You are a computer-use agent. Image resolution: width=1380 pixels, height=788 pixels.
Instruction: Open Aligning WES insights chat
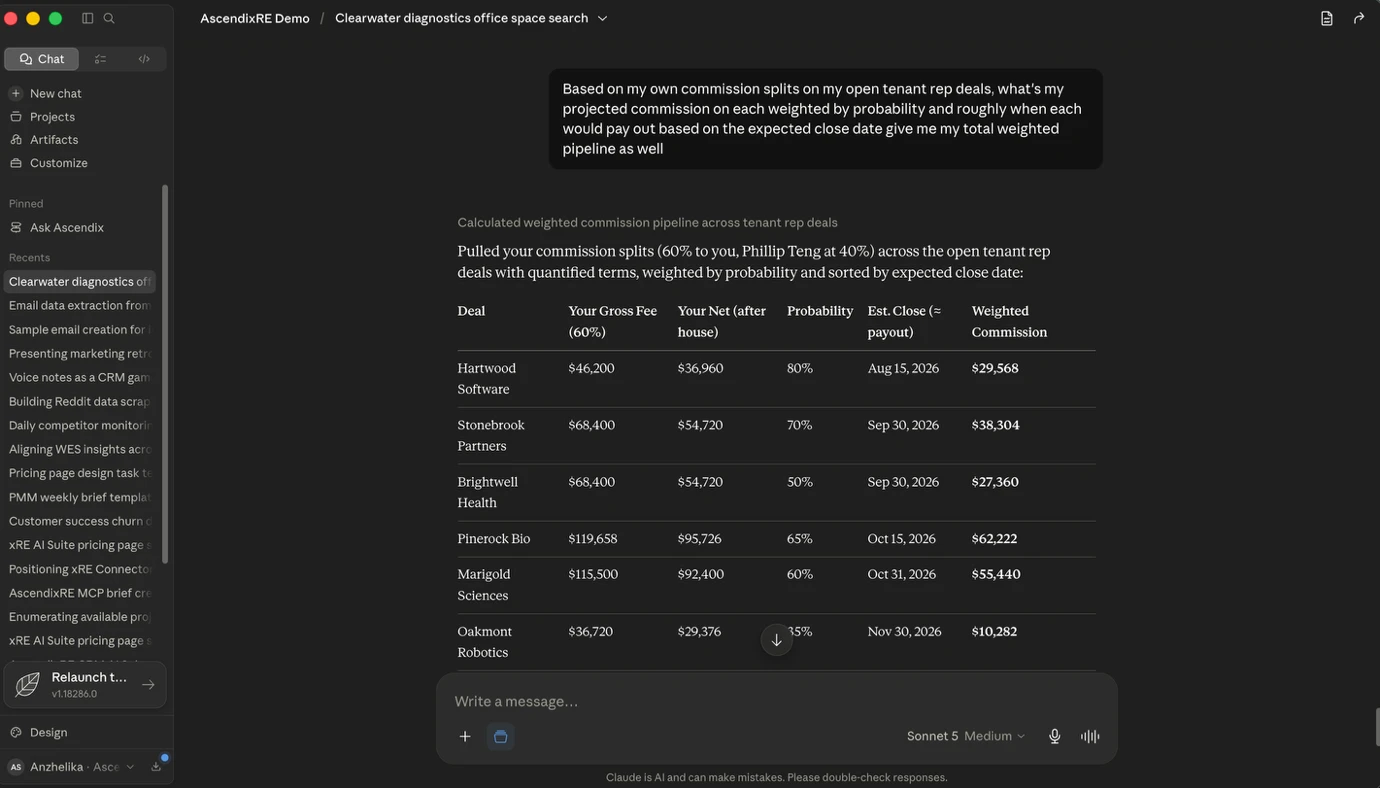click(80, 449)
